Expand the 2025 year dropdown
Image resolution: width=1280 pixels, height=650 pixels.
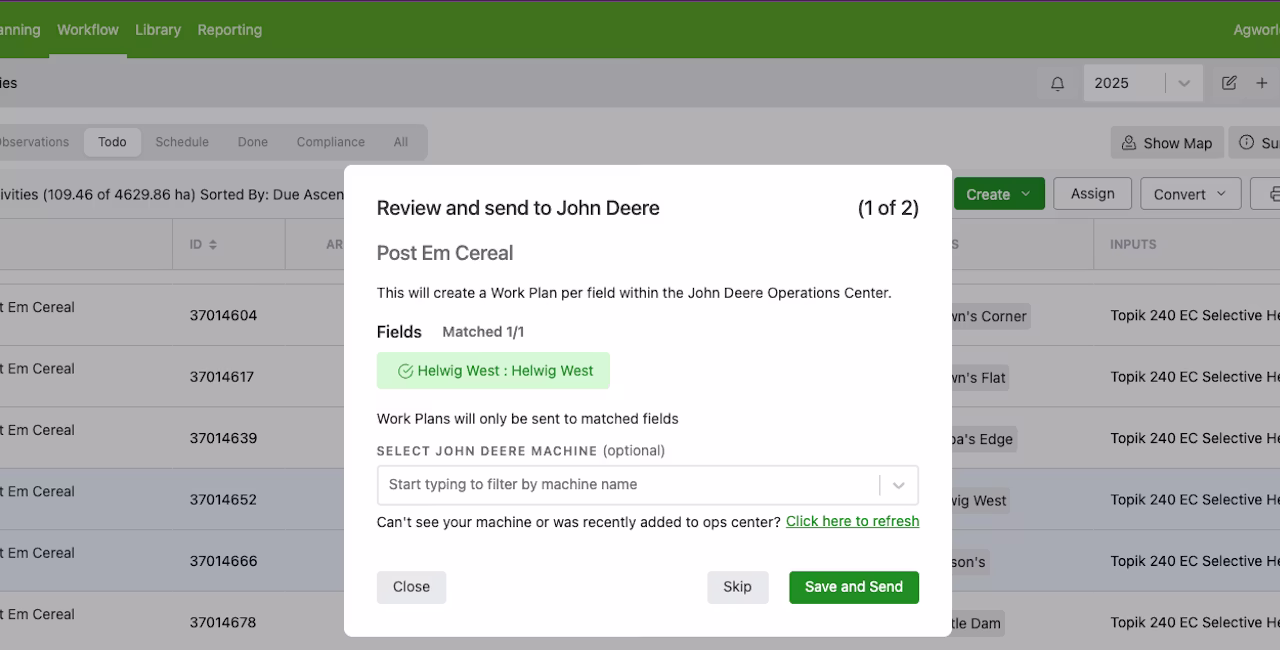[1184, 84]
